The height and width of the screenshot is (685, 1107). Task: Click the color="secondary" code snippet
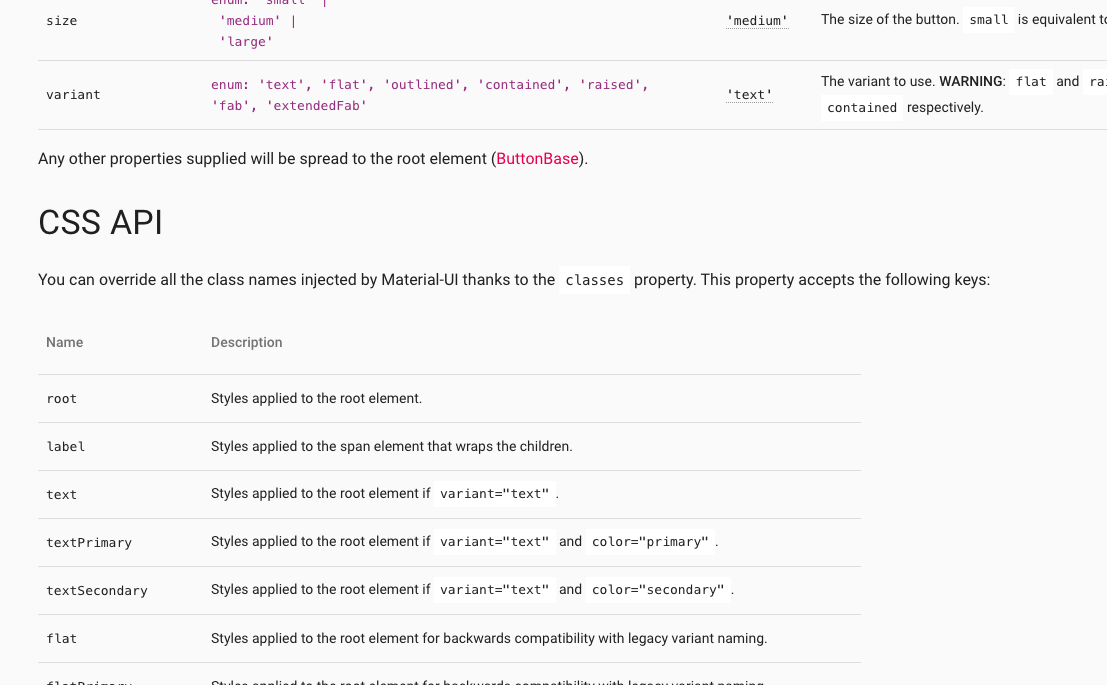(655, 589)
